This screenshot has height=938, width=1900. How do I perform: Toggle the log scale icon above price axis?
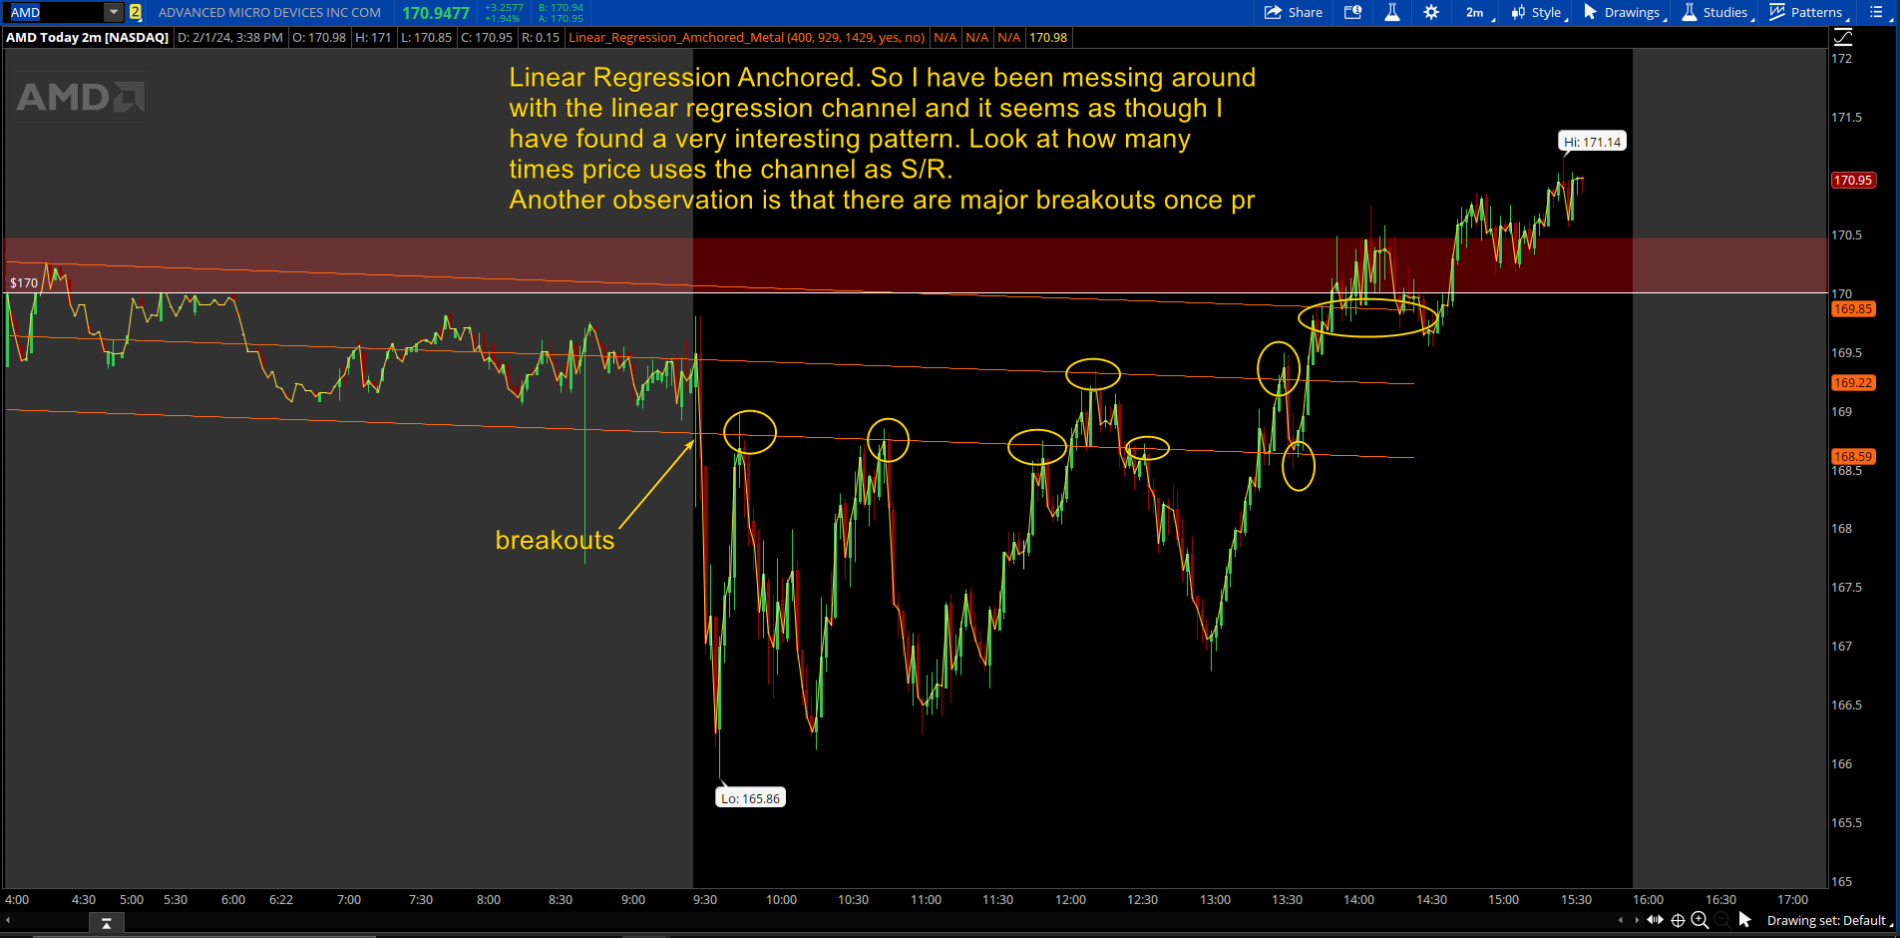(1842, 37)
